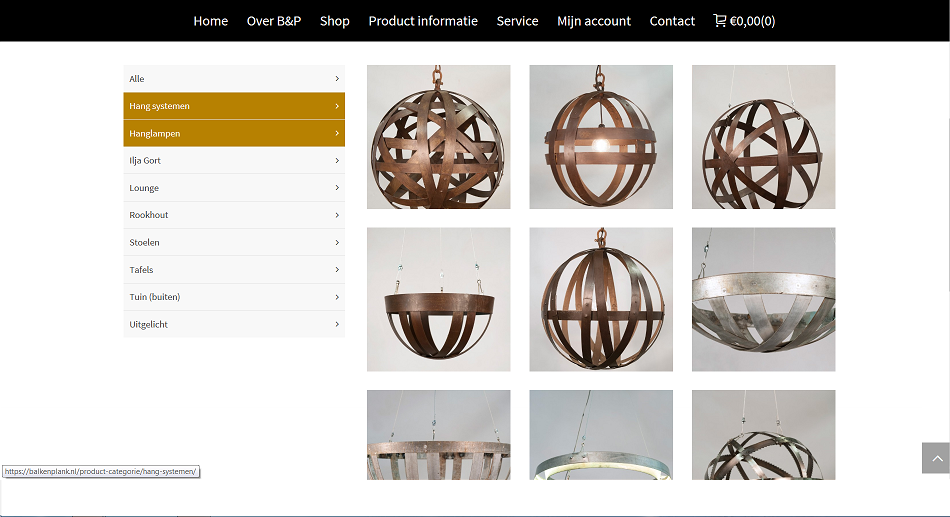The width and height of the screenshot is (950, 517).
Task: Go to the Home page
Action: pyautogui.click(x=211, y=21)
